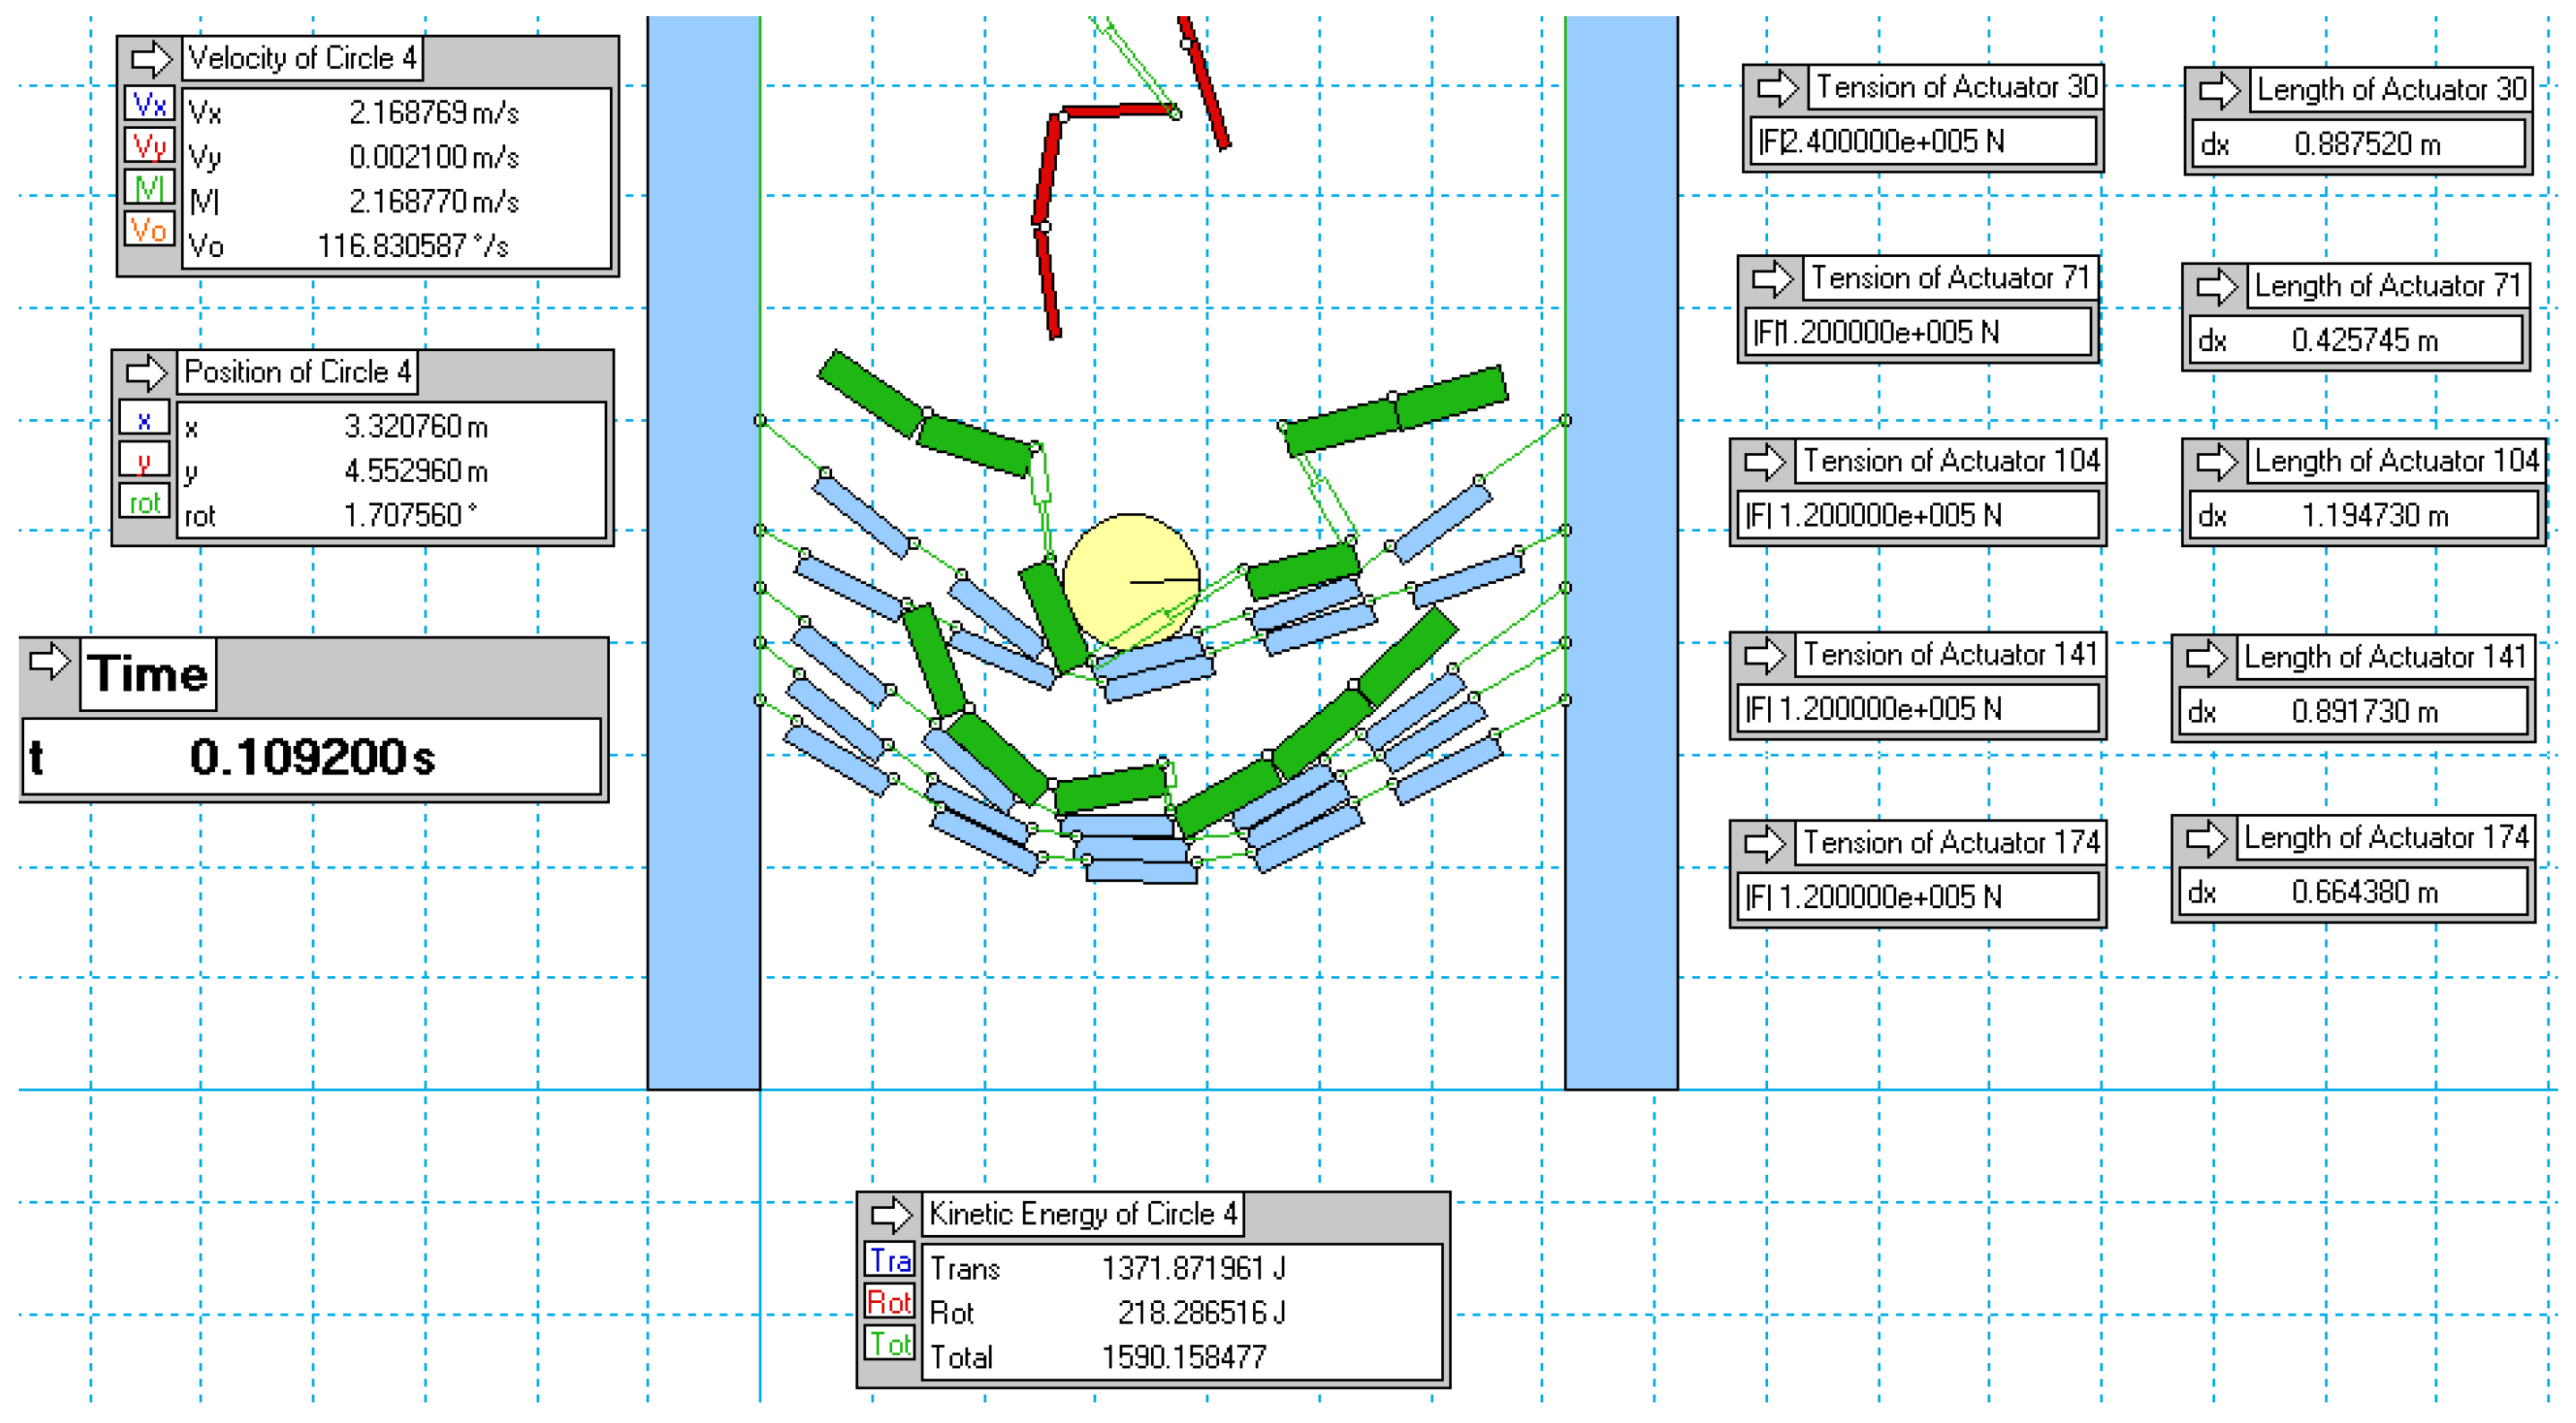The width and height of the screenshot is (2576, 1423).
Task: Toggle the Vo channel button in velocity meter
Action: [150, 230]
